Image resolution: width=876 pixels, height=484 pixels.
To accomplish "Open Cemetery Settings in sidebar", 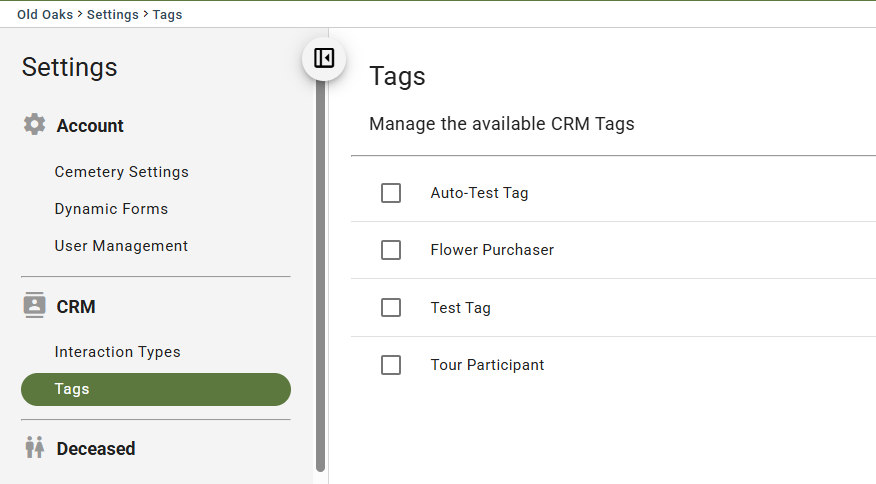I will coord(122,172).
